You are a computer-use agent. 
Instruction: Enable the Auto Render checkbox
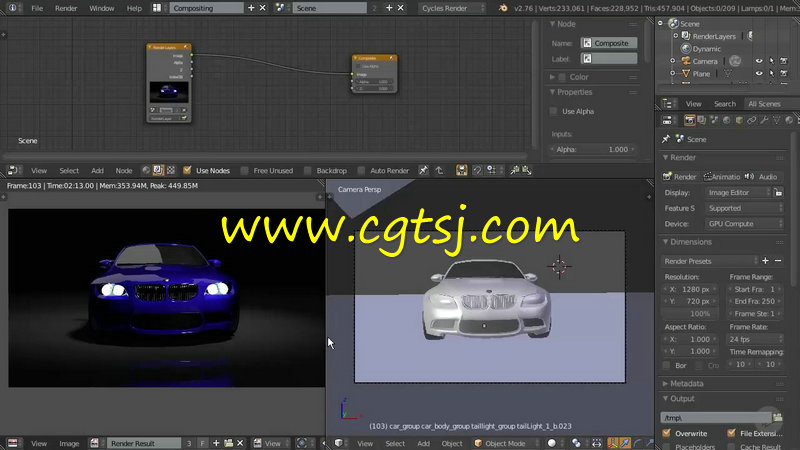tap(361, 170)
